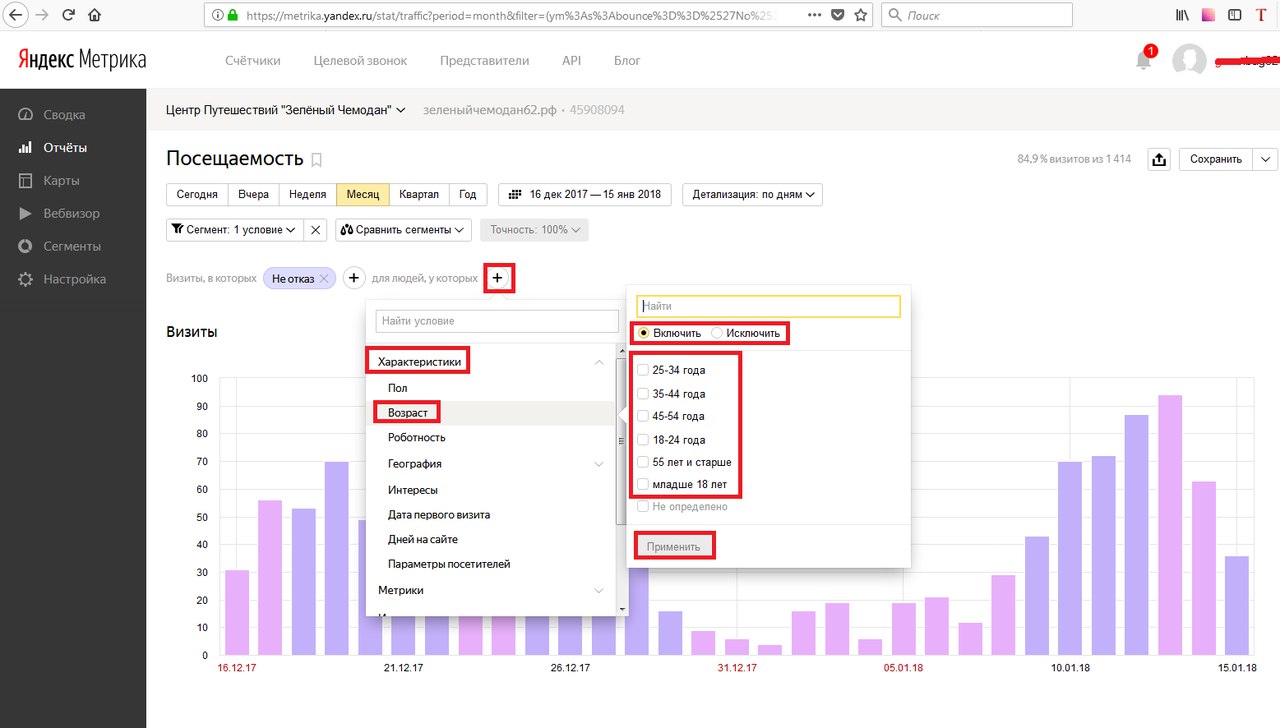Open Отчёты in the sidebar
Image resolution: width=1280 pixels, height=728 pixels.
[65, 147]
